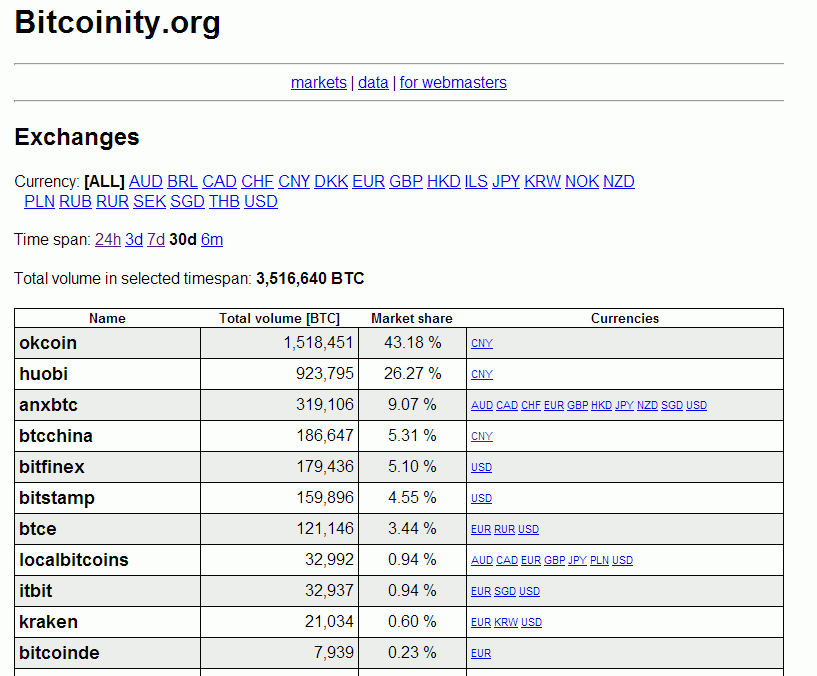Open EUR link in bitcoinde row
Viewport: 817px width, 676px height.
pos(481,654)
